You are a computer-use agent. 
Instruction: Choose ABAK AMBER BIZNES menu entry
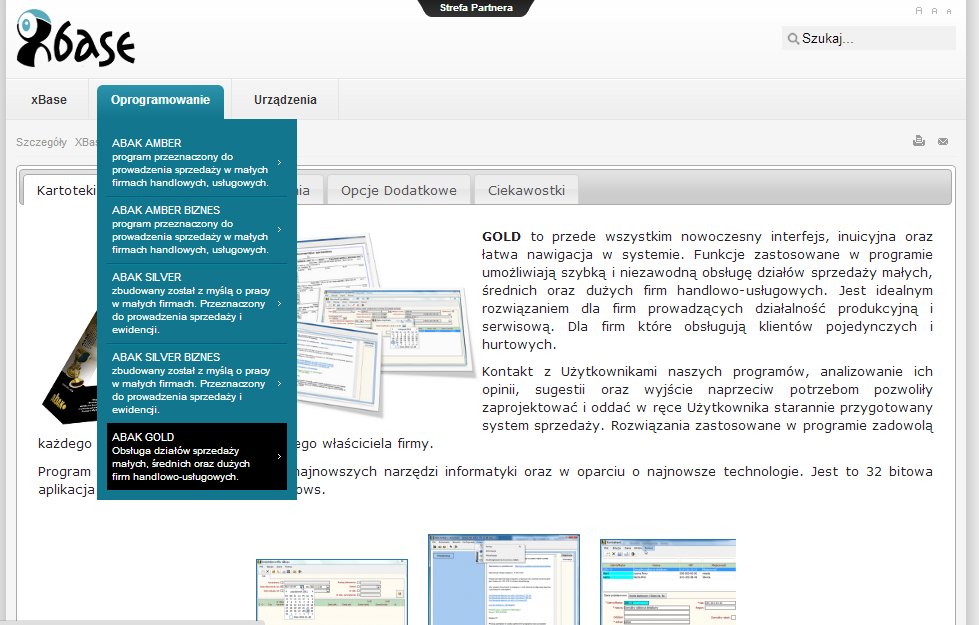point(197,230)
